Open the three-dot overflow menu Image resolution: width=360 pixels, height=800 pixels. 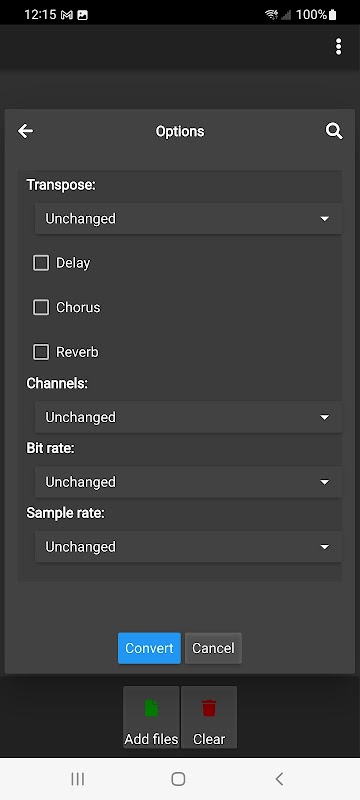click(x=338, y=47)
